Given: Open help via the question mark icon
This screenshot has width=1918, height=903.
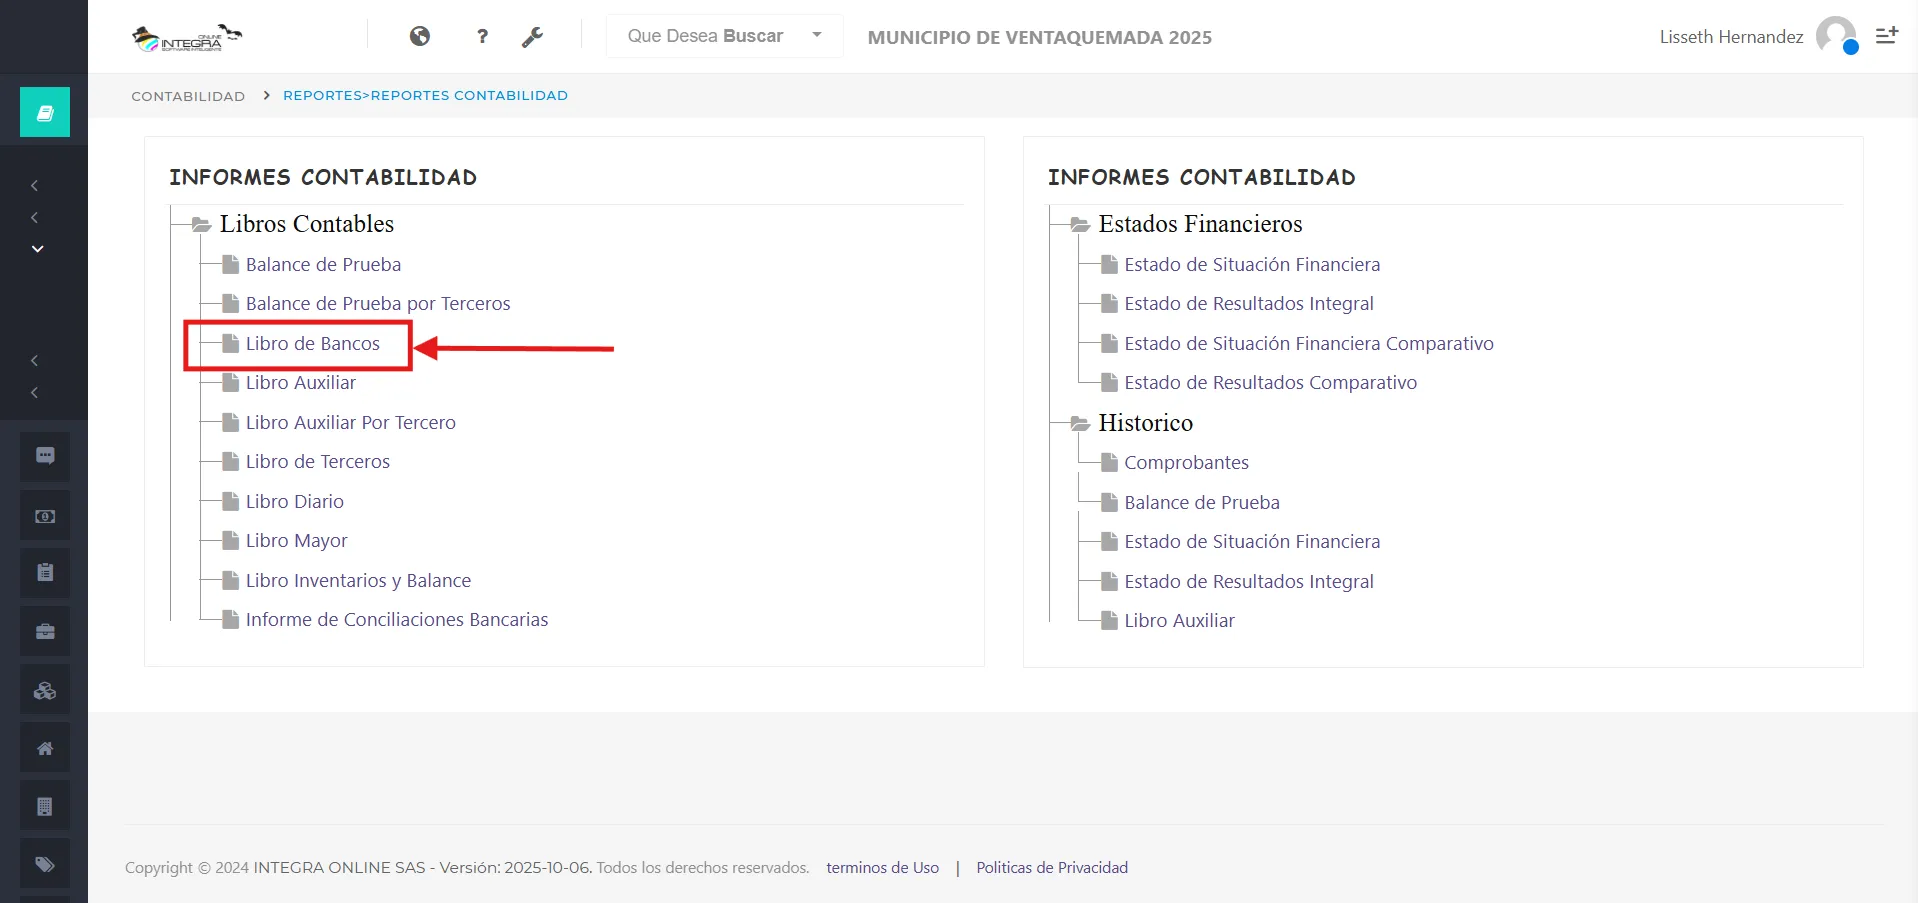Looking at the screenshot, I should click(482, 37).
